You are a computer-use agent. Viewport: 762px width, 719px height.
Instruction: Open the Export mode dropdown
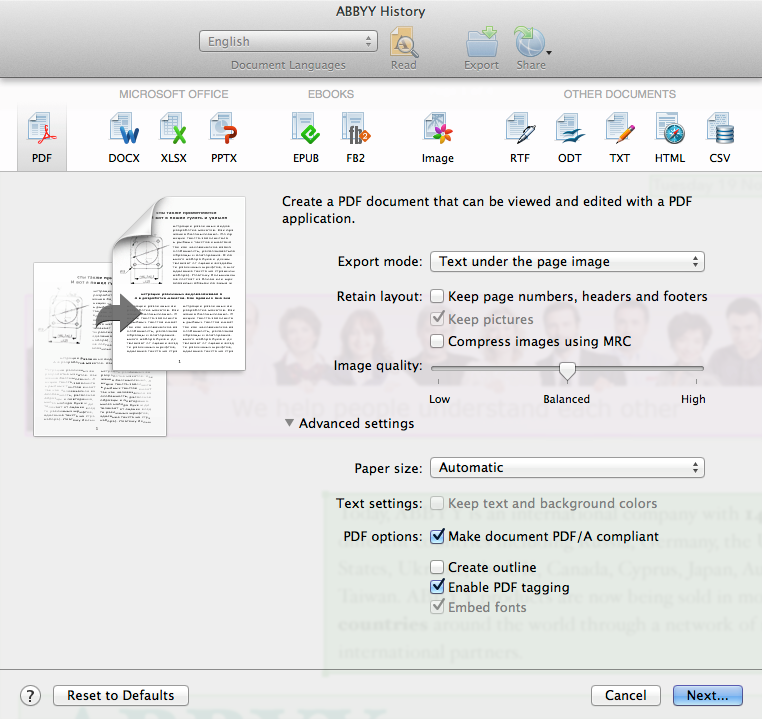click(x=567, y=262)
